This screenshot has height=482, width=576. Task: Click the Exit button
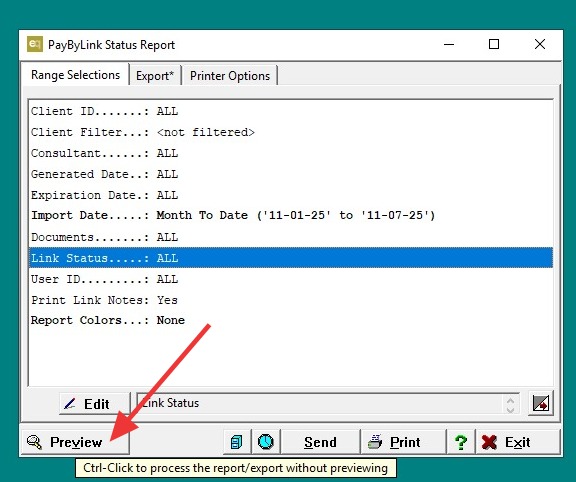coord(518,442)
